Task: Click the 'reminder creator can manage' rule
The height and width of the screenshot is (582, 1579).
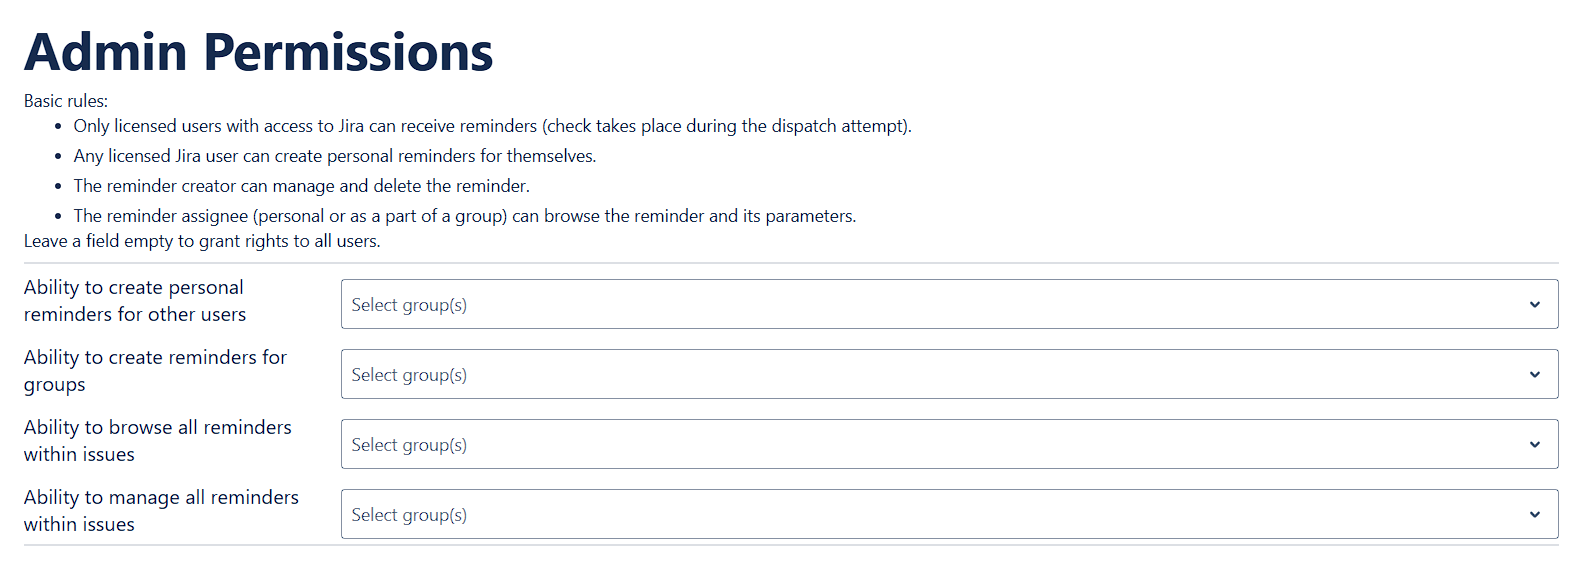Action: click(x=301, y=186)
